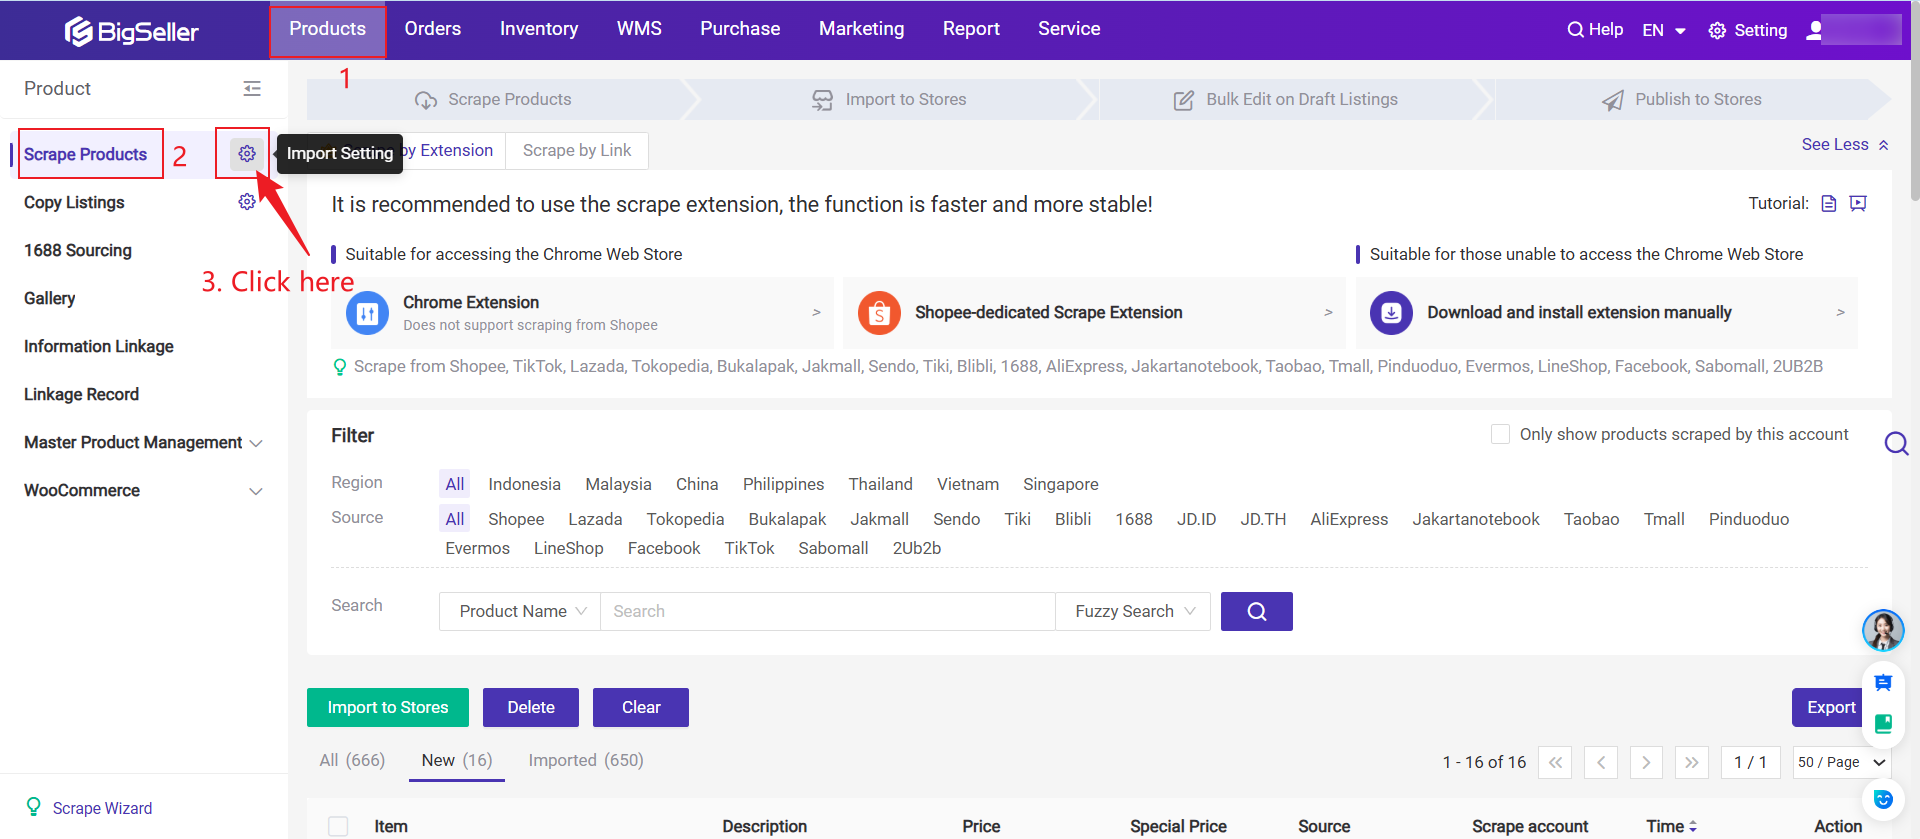This screenshot has width=1920, height=839.
Task: Select the All region filter
Action: point(455,484)
